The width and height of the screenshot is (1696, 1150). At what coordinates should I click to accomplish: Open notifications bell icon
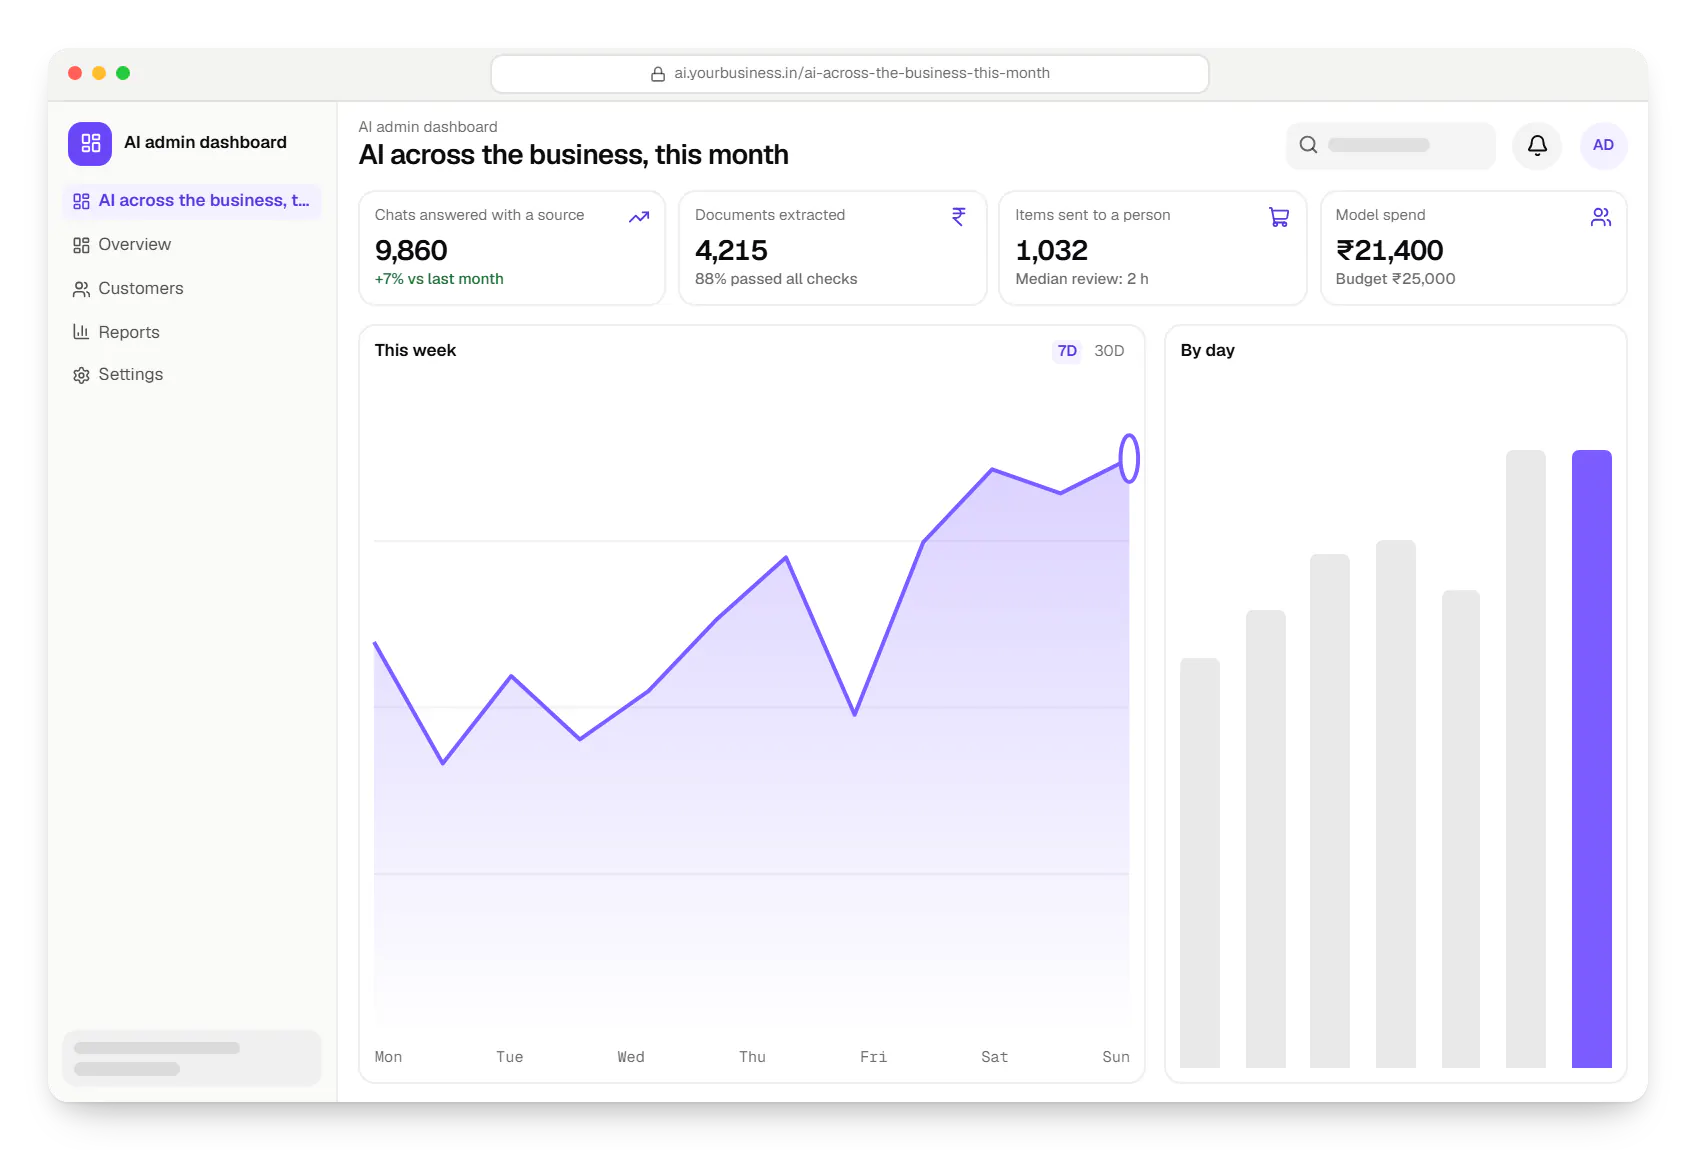click(1537, 145)
